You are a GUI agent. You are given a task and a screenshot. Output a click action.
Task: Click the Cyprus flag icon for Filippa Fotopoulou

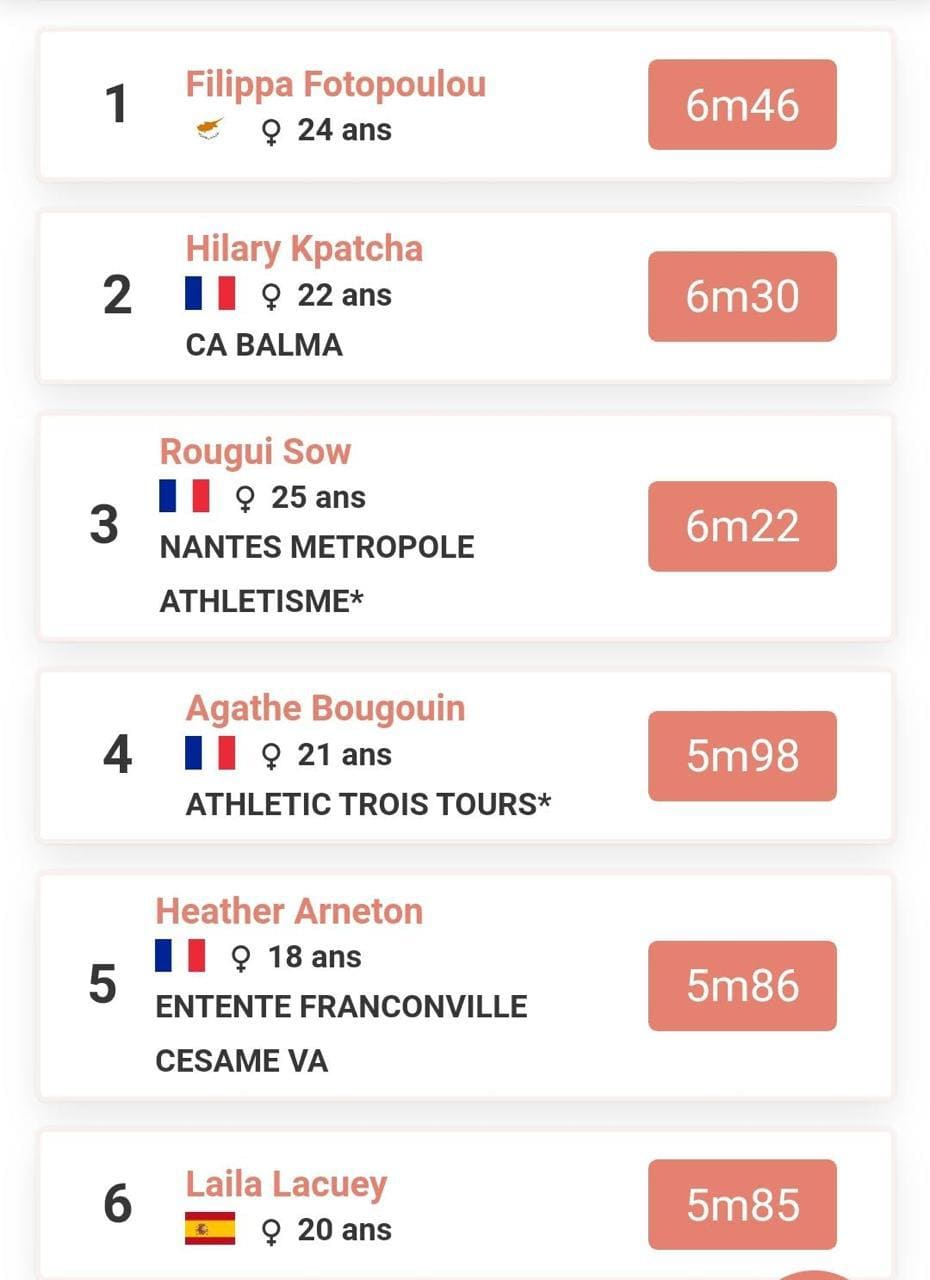pyautogui.click(x=210, y=129)
